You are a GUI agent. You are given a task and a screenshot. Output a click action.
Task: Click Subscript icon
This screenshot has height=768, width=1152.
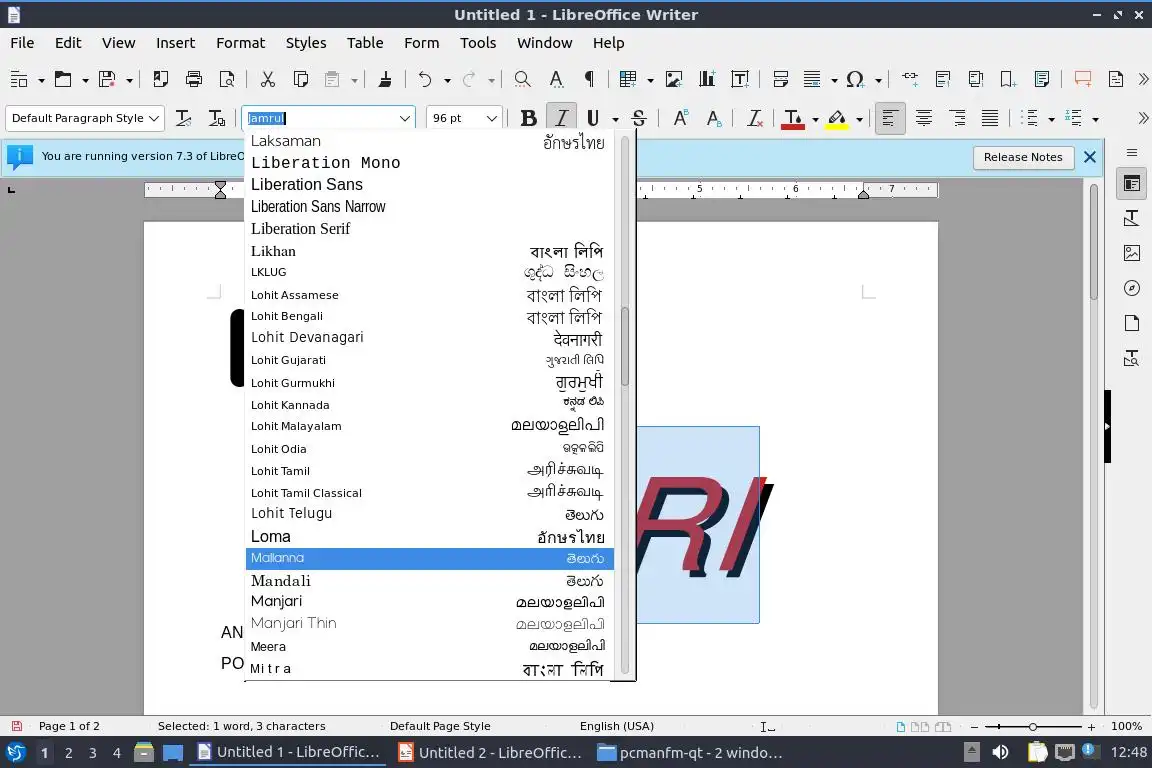click(x=713, y=118)
